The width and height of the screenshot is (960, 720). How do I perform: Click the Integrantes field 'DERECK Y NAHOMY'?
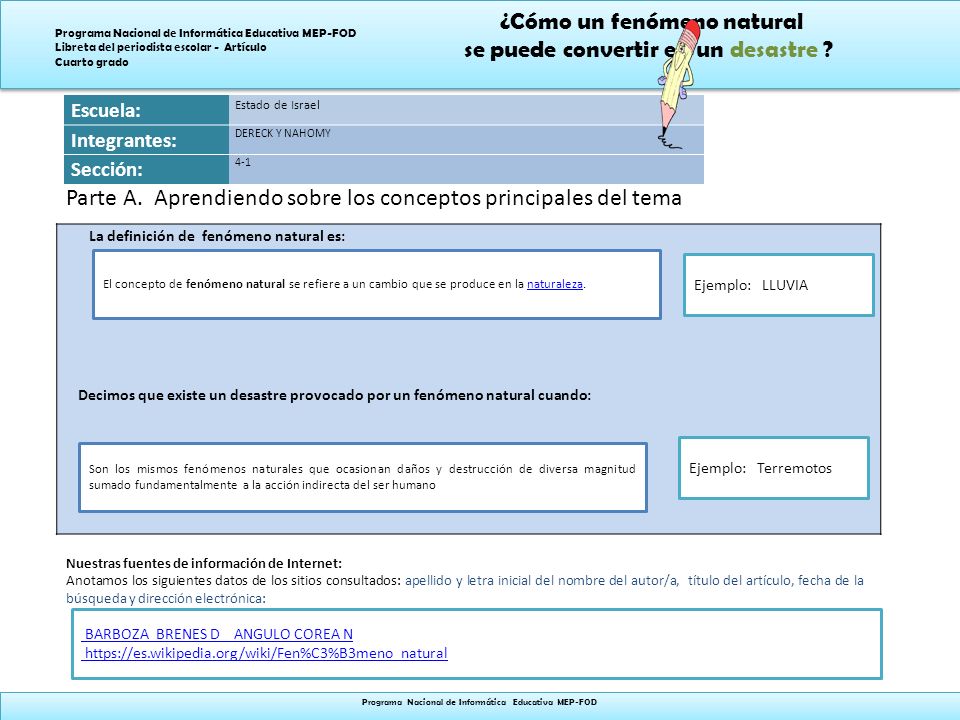point(466,140)
